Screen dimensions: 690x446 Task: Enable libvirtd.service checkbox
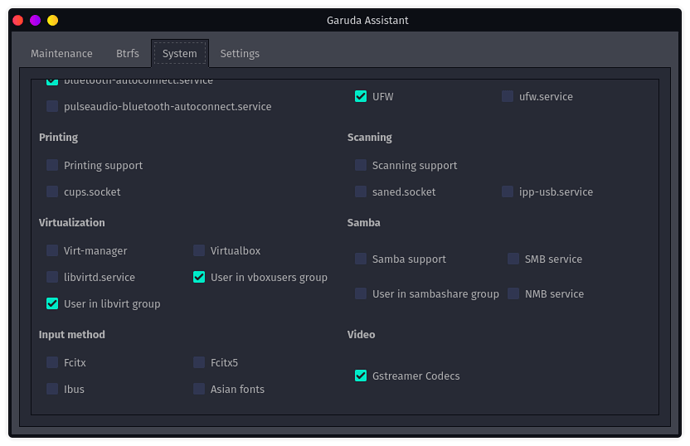[52, 277]
